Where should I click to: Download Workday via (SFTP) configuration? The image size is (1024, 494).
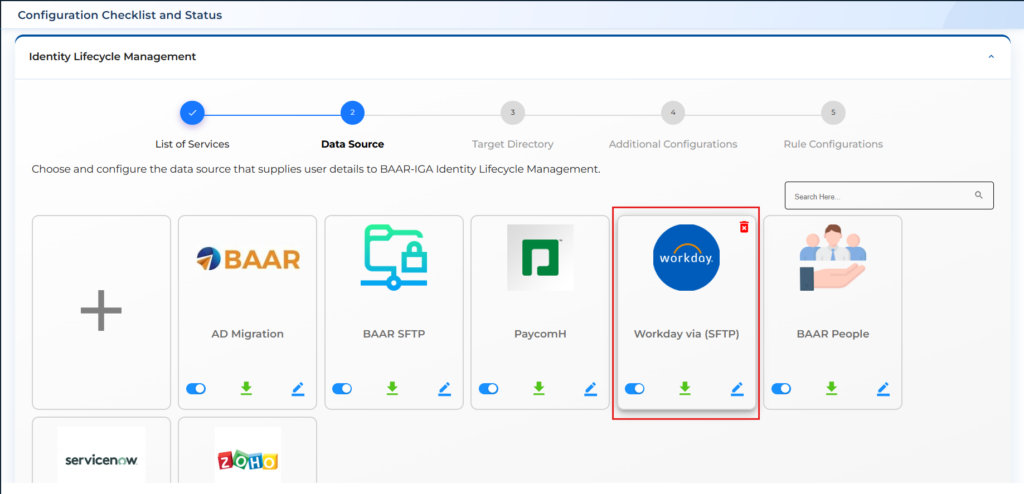pos(684,389)
